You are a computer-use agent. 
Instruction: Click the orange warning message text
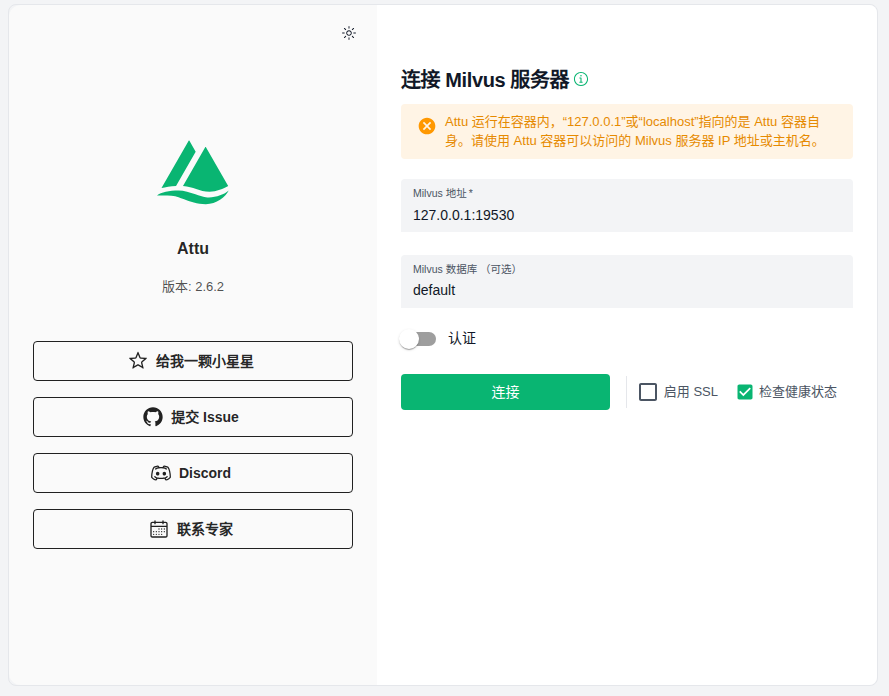click(x=633, y=131)
